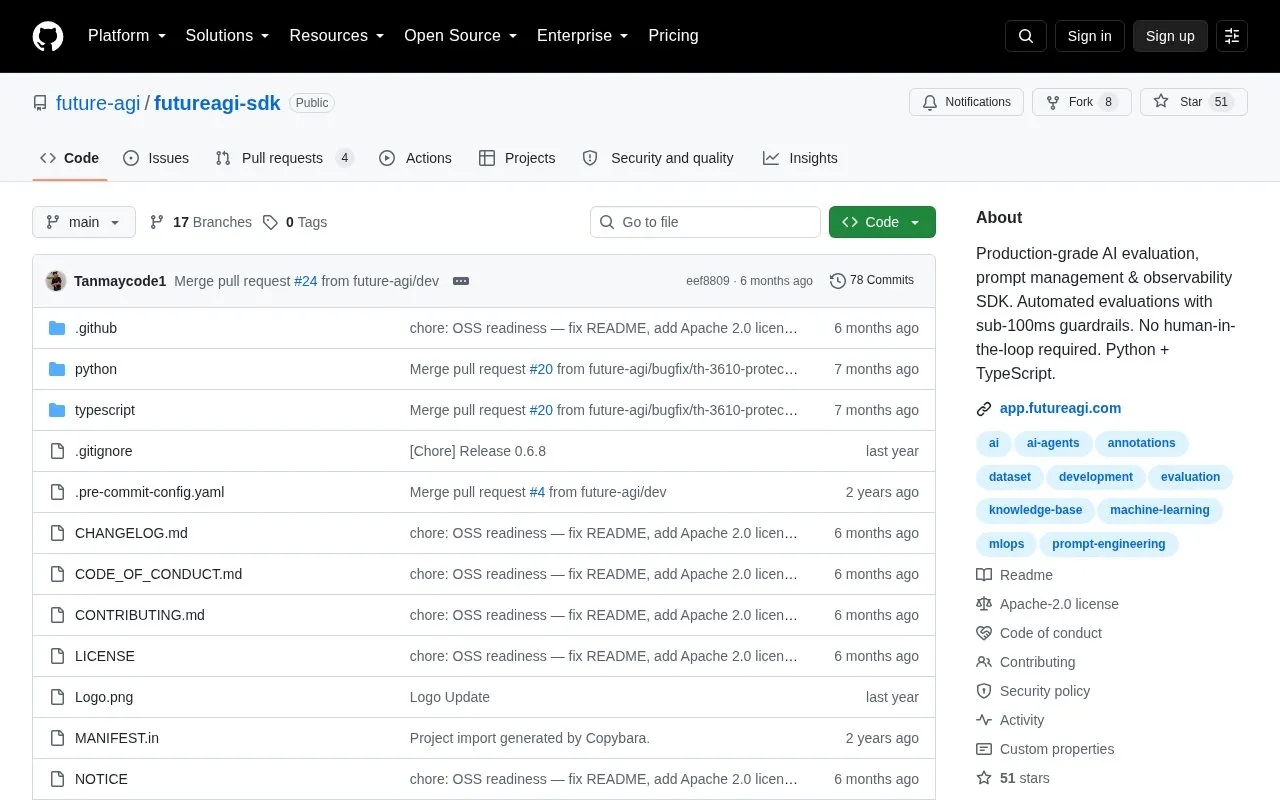Image resolution: width=1280 pixels, height=800 pixels.
Task: Click the LICENSE file icon
Action: click(x=57, y=656)
